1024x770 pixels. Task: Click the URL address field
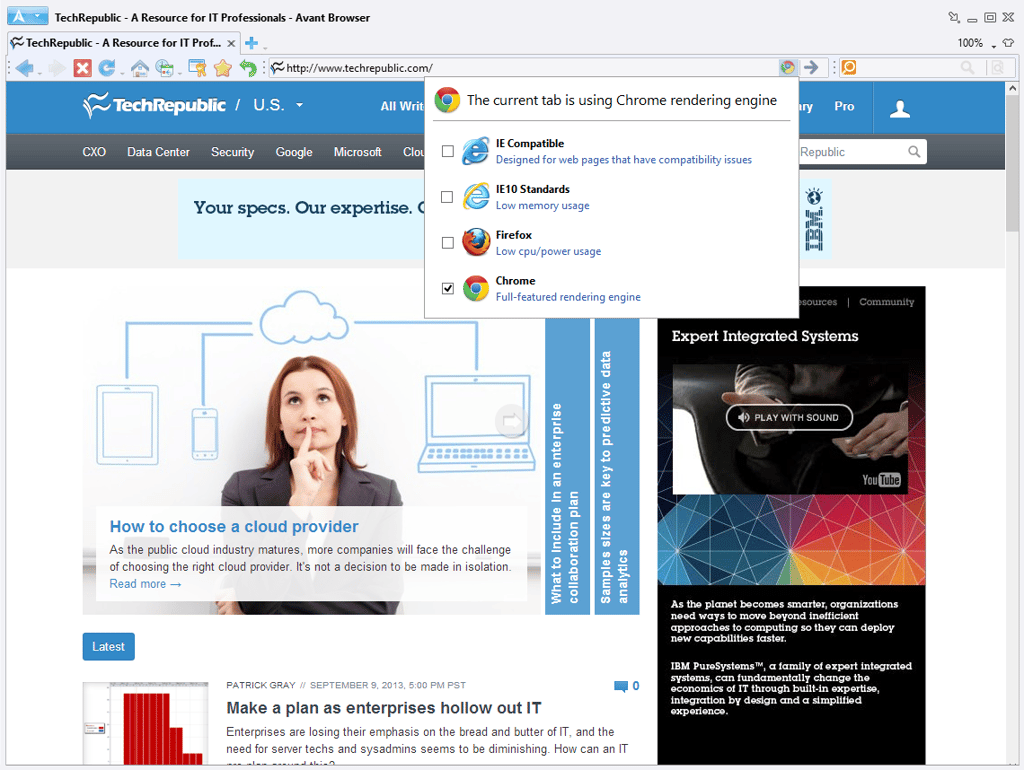pyautogui.click(x=522, y=67)
